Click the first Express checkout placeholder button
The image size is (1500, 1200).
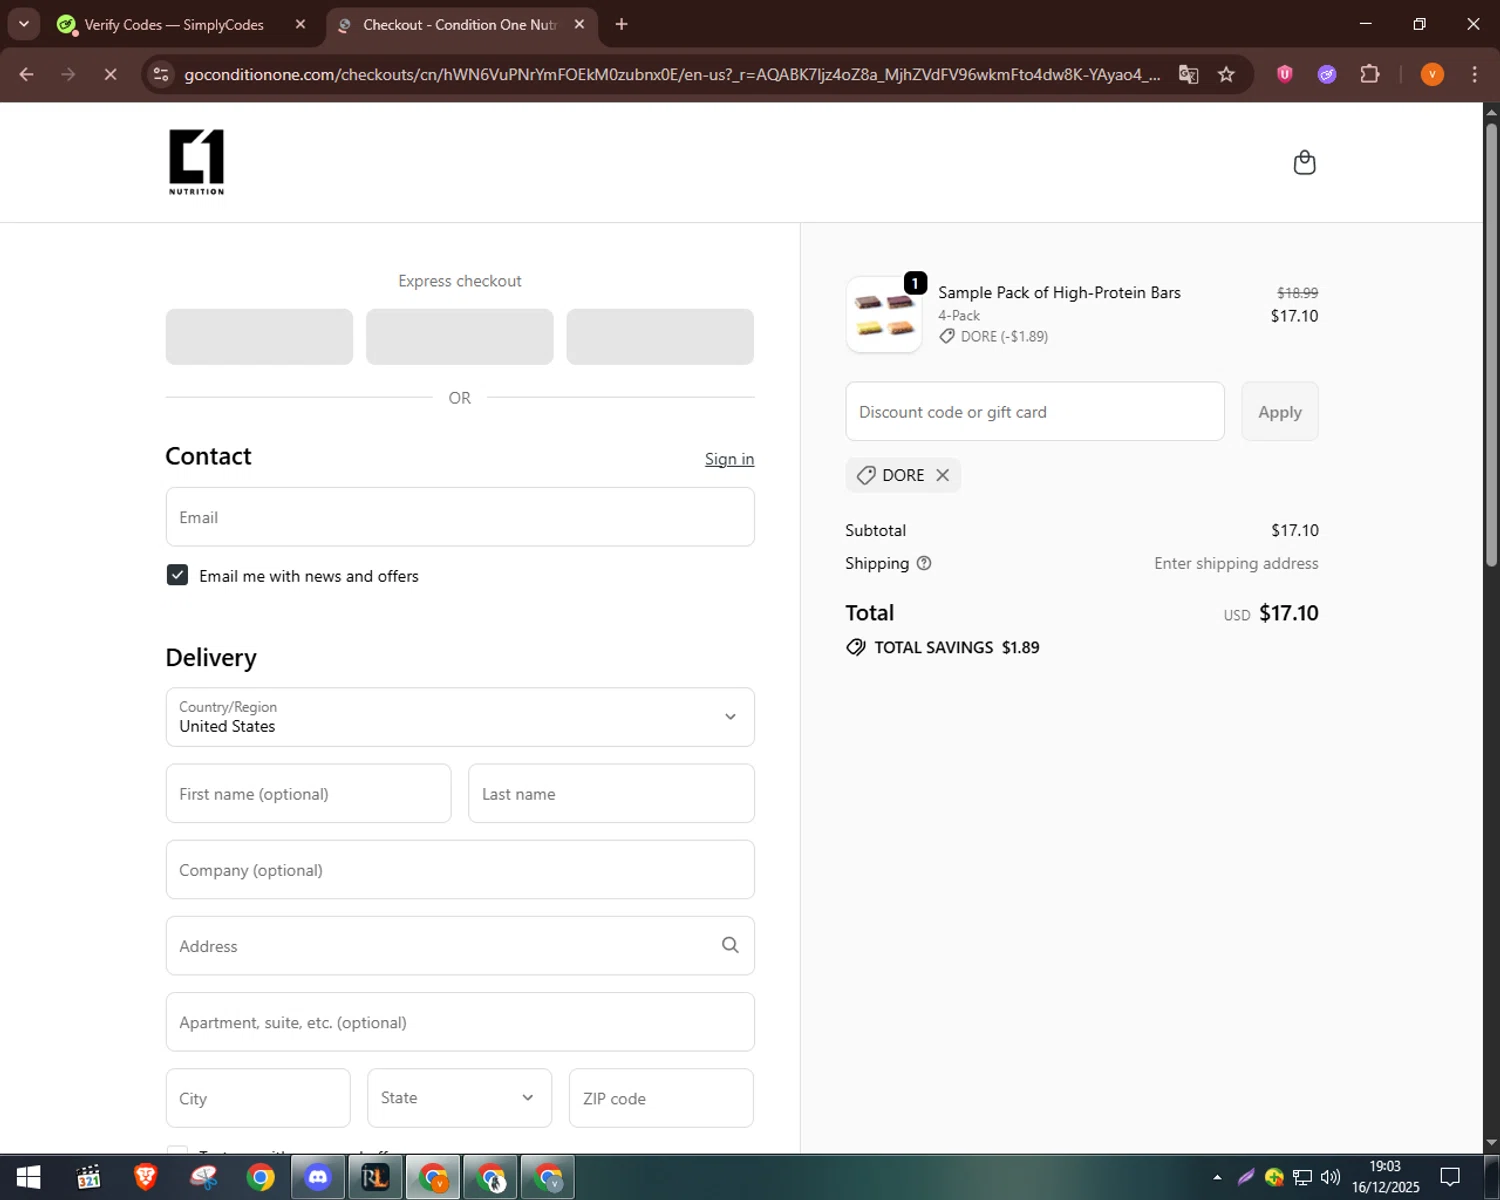point(259,336)
